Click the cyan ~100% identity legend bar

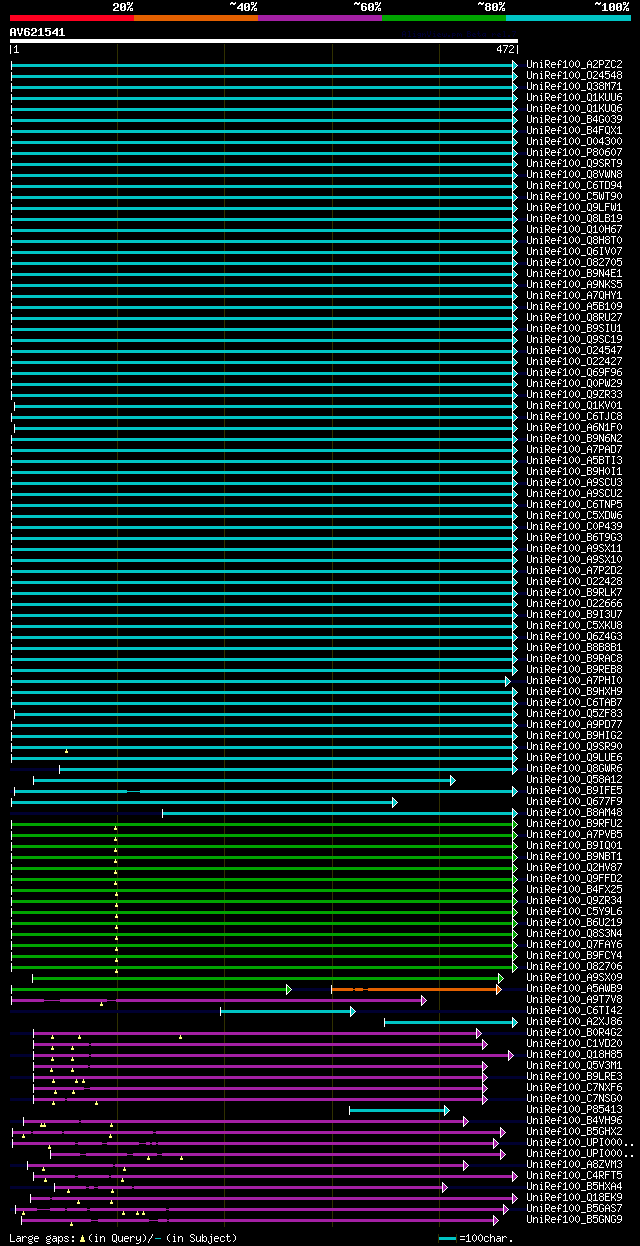[567, 18]
